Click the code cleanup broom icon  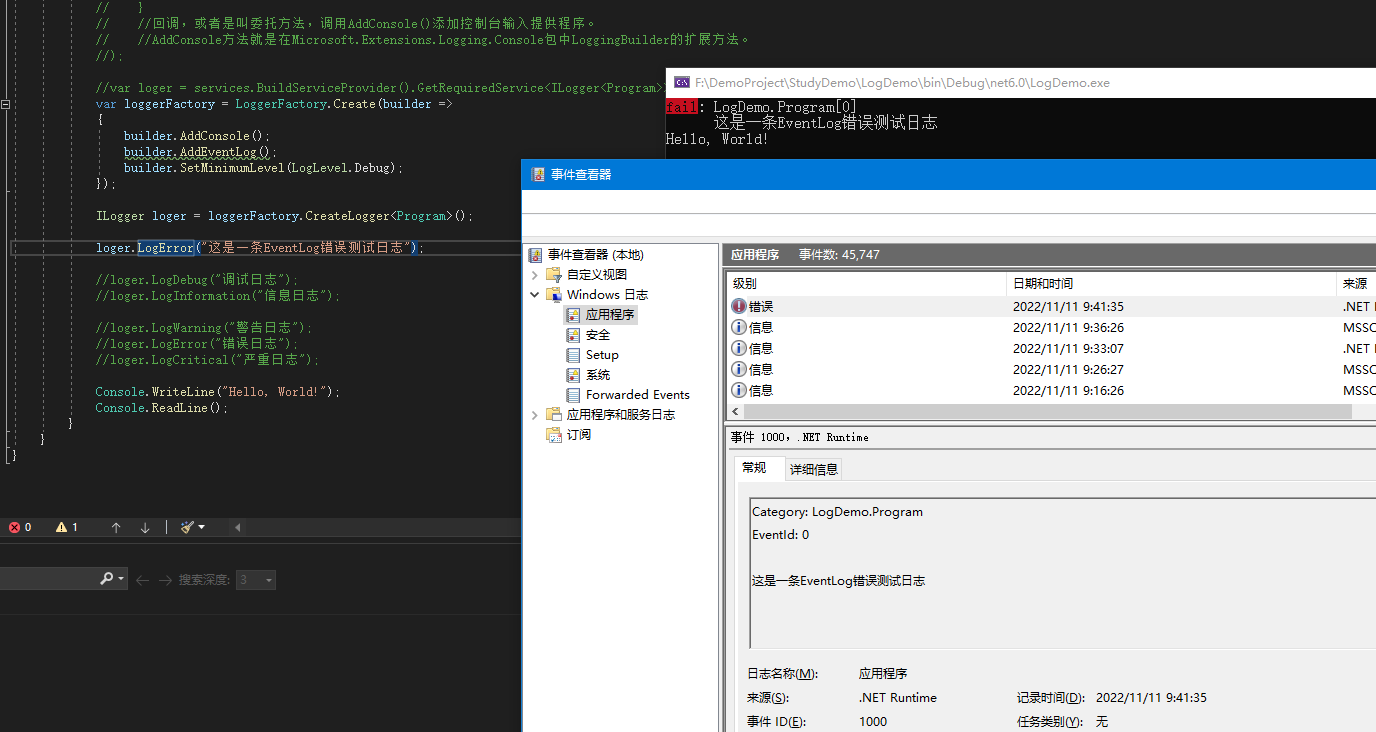187,527
